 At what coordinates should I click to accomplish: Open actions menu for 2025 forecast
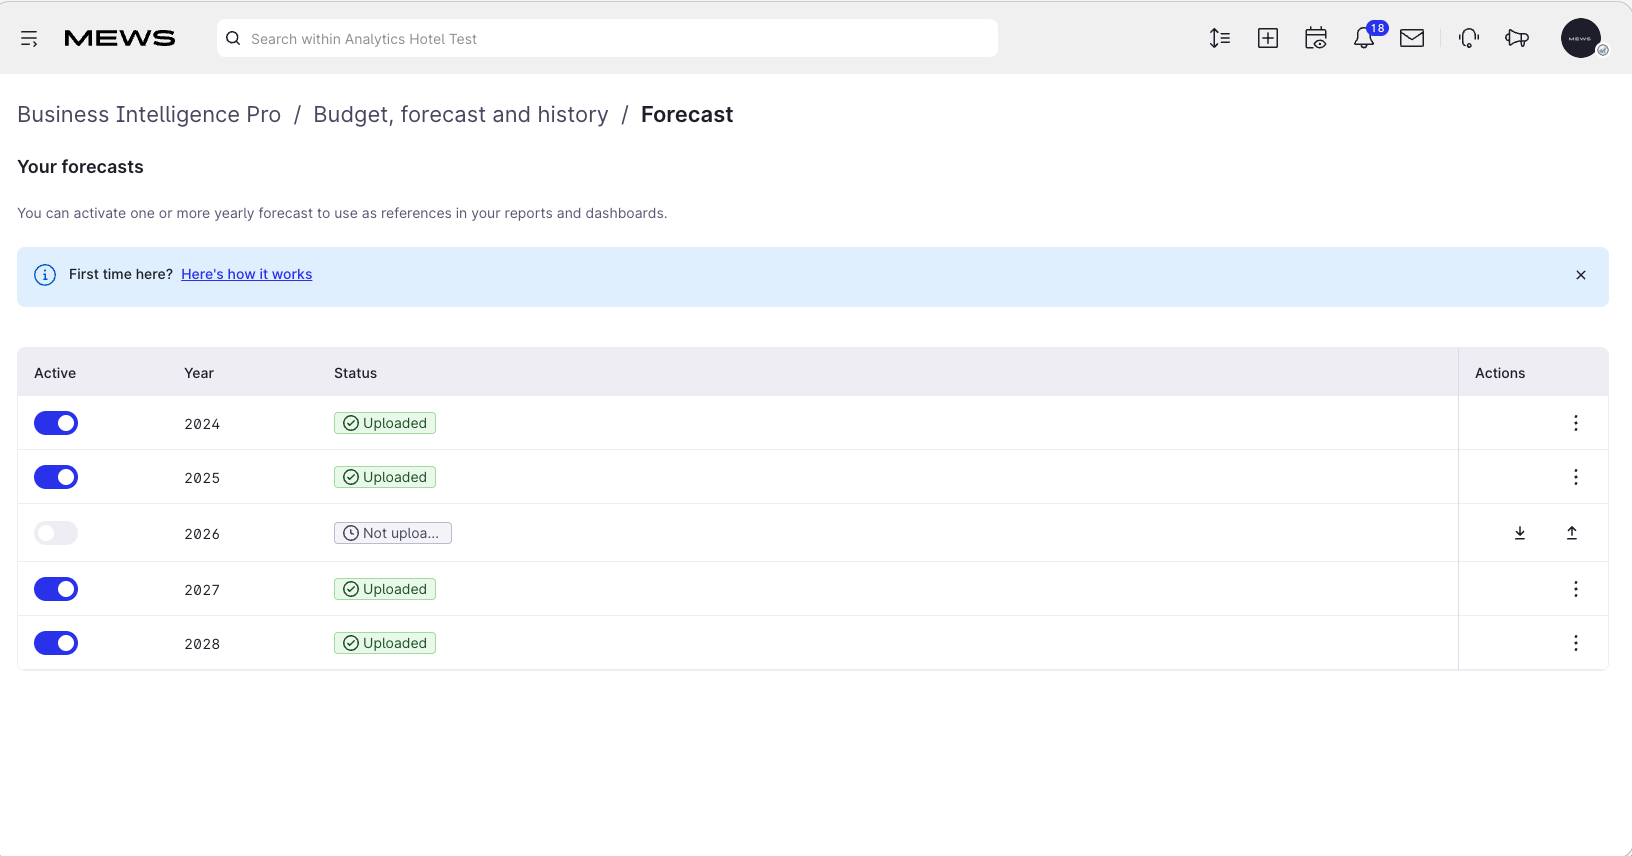pyautogui.click(x=1576, y=477)
